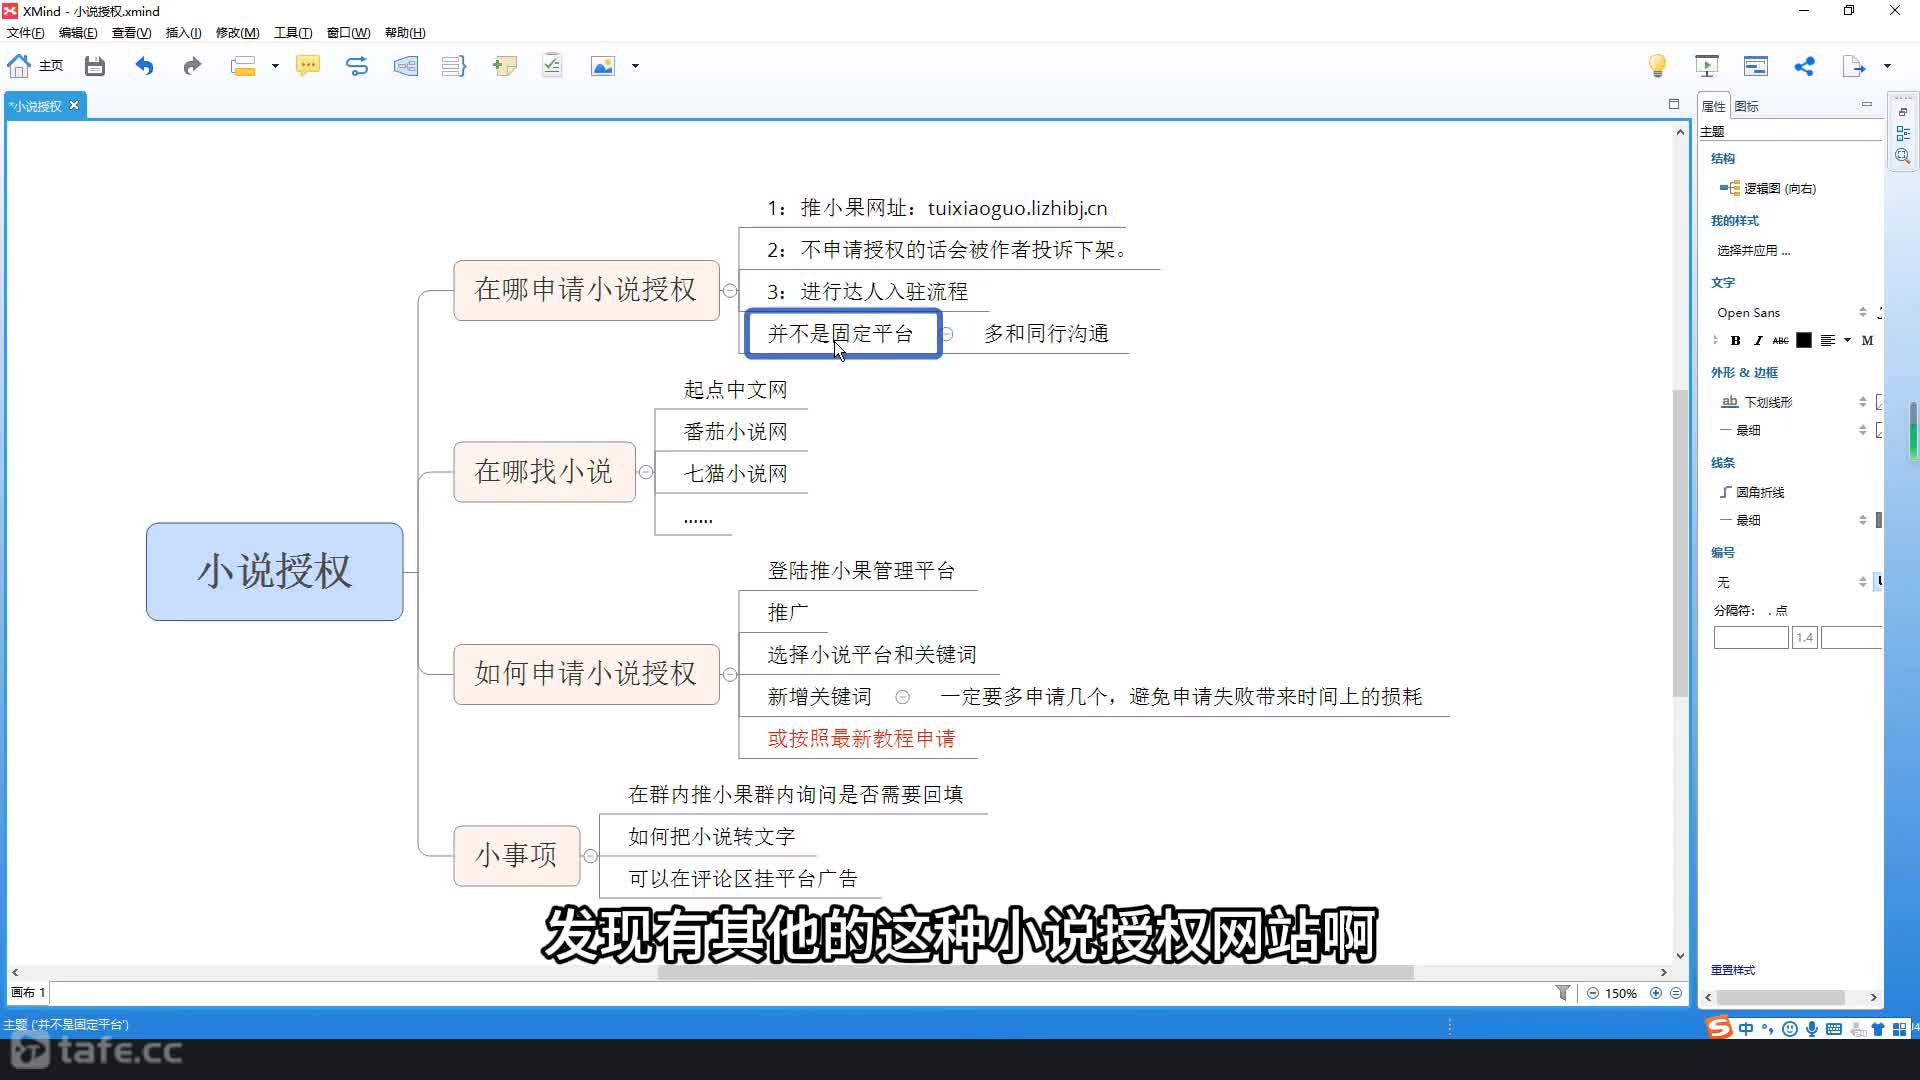Zoom out with the minus icon
Viewport: 1920px width, 1080px height.
[1592, 993]
